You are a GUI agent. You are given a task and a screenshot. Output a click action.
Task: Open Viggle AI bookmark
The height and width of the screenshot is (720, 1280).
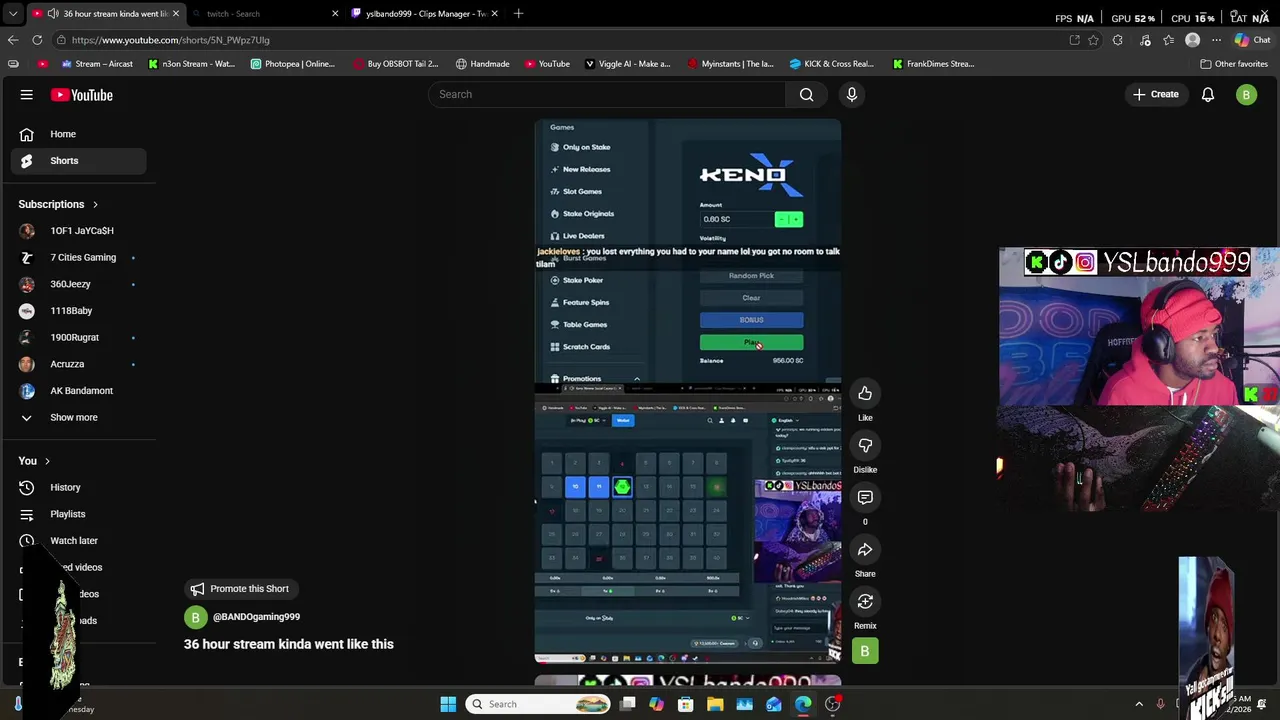[x=627, y=64]
